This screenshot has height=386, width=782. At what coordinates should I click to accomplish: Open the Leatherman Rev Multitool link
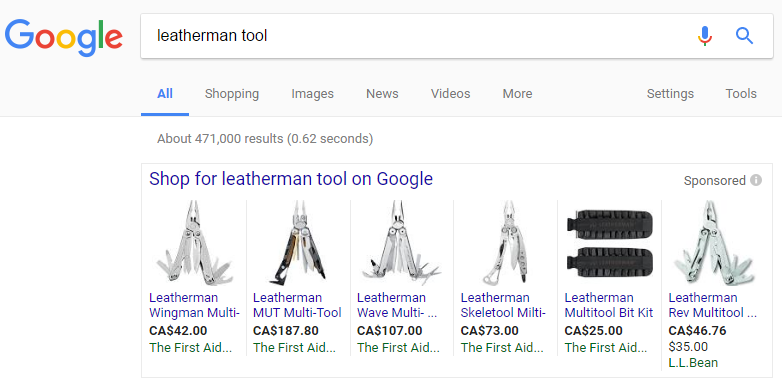point(713,305)
